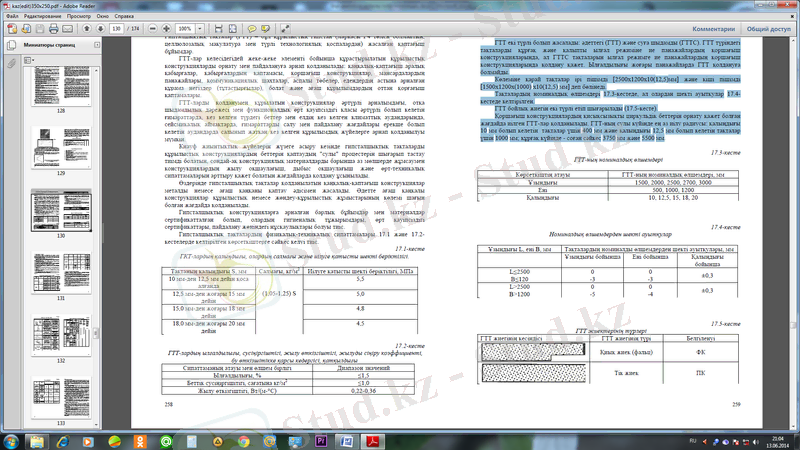Open the Файл menu

point(13,17)
